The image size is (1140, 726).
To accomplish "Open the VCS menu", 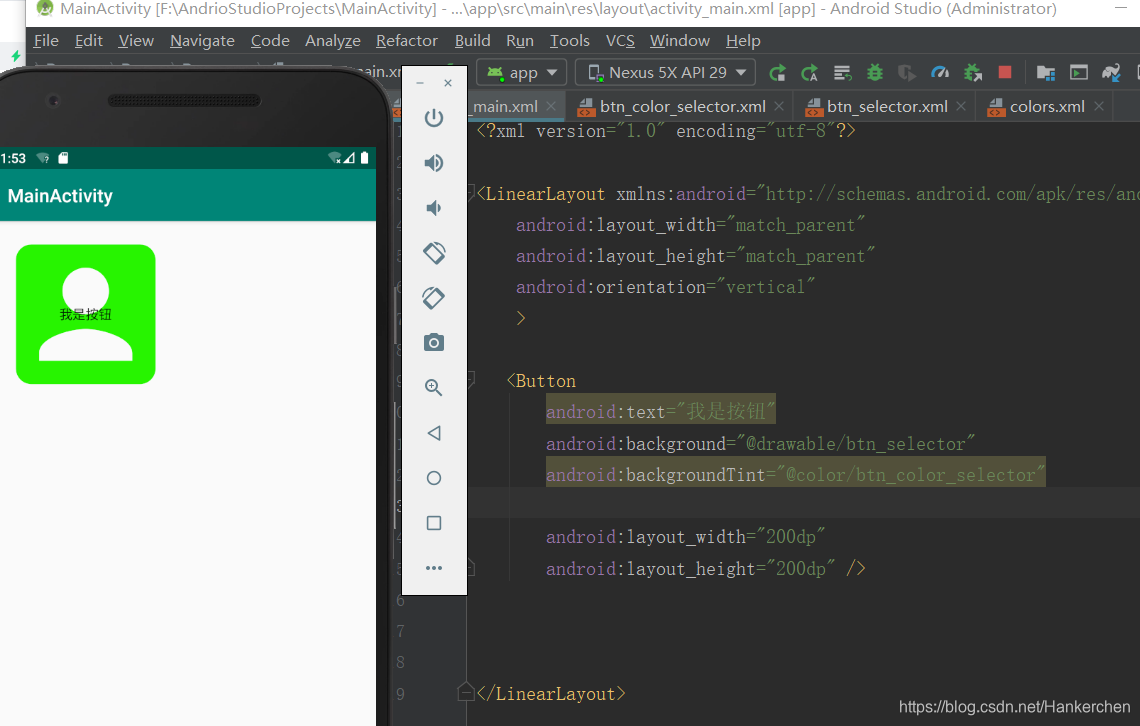I will pos(620,41).
